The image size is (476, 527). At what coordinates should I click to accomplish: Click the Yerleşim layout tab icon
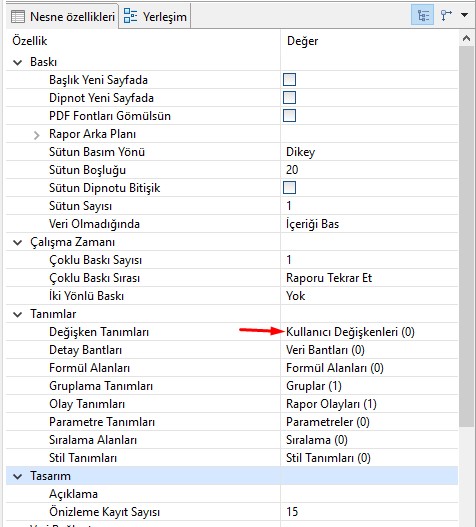pos(130,16)
